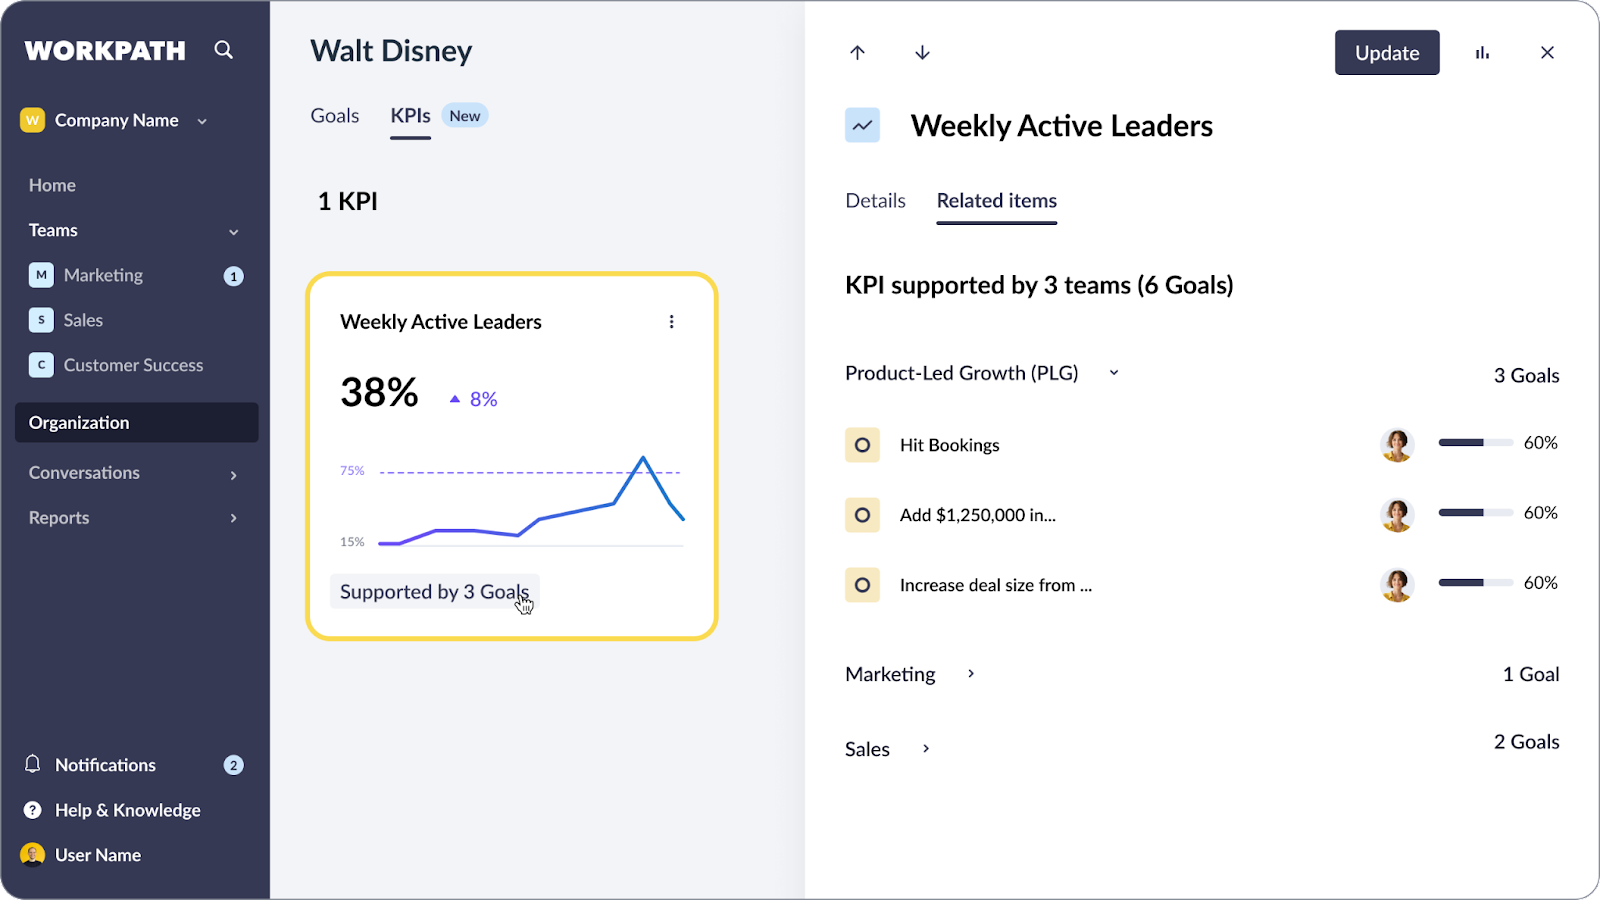Expand the Marketing goals group
The width and height of the screenshot is (1600, 900).
[970, 674]
